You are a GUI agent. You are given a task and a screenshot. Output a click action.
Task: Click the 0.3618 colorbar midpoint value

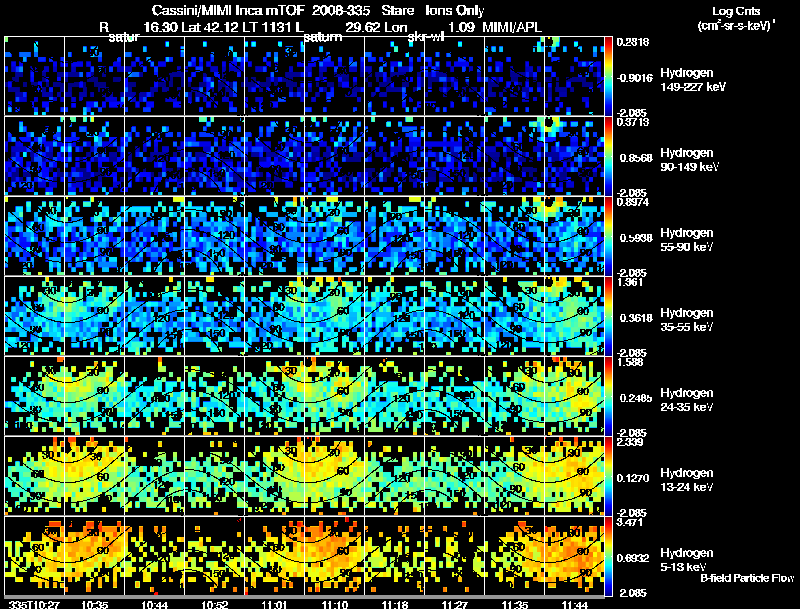(636, 318)
